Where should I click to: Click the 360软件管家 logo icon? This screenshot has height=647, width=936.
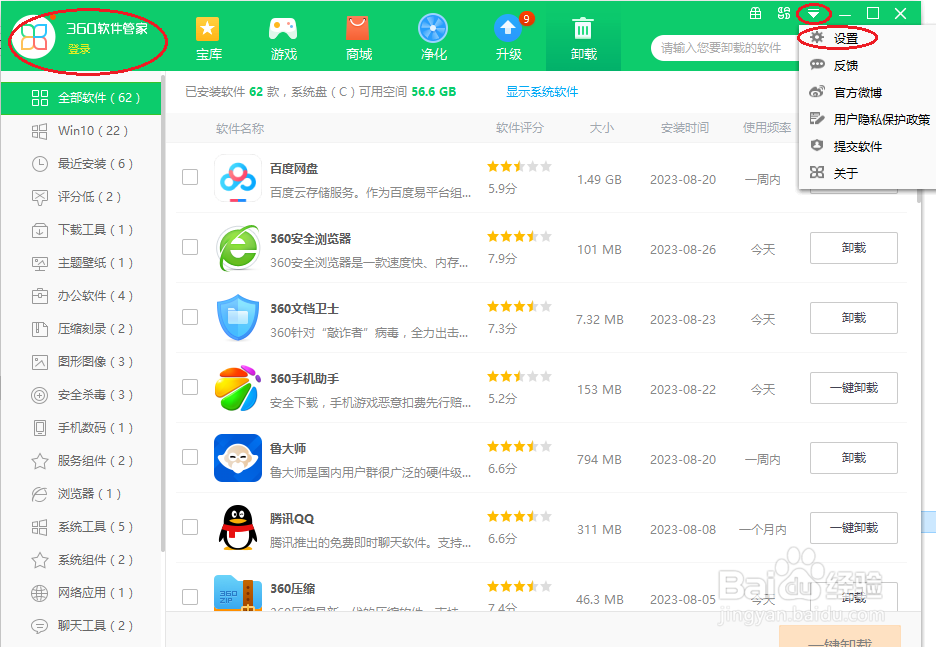coord(34,37)
